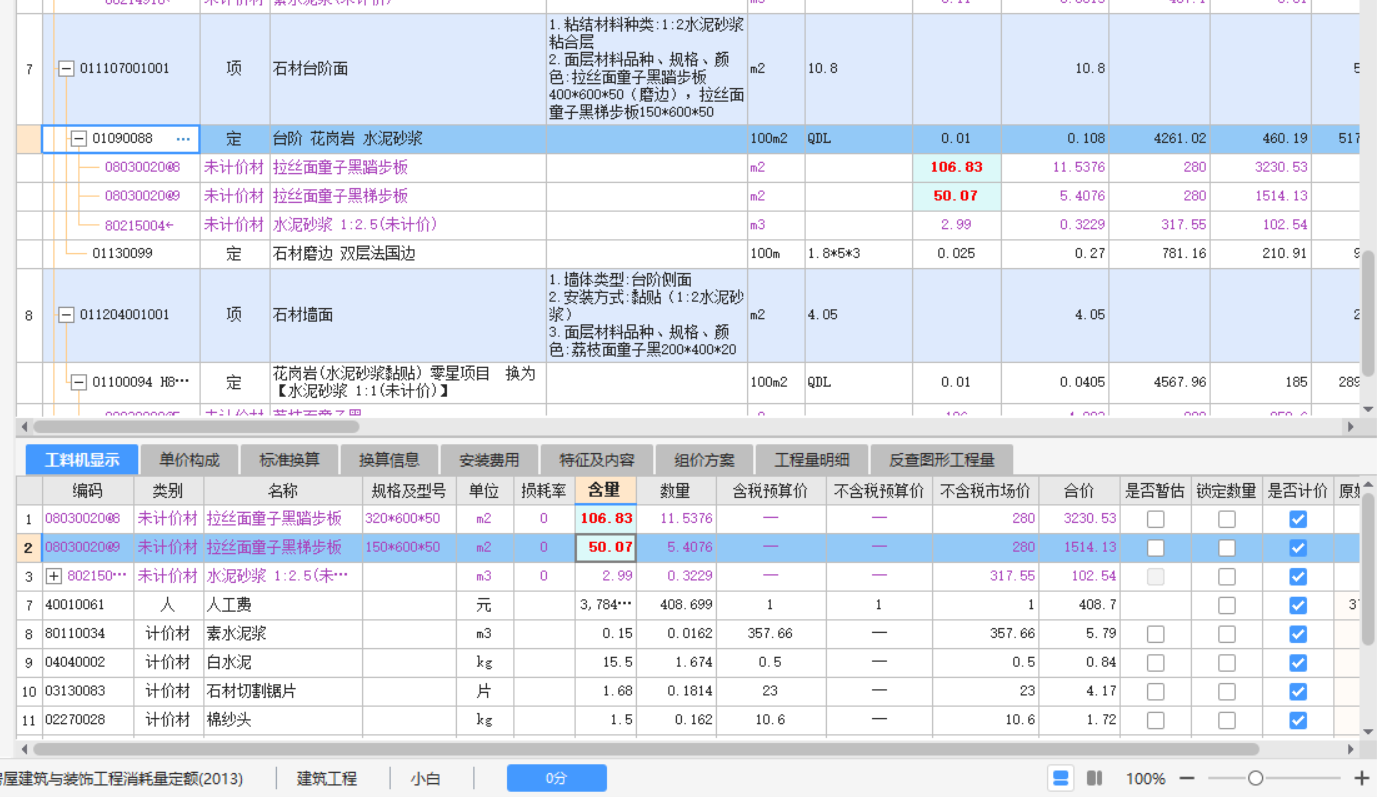Uncheck 是否计价 for 石材切割锯片 row
The width and height of the screenshot is (1377, 797).
1298,692
